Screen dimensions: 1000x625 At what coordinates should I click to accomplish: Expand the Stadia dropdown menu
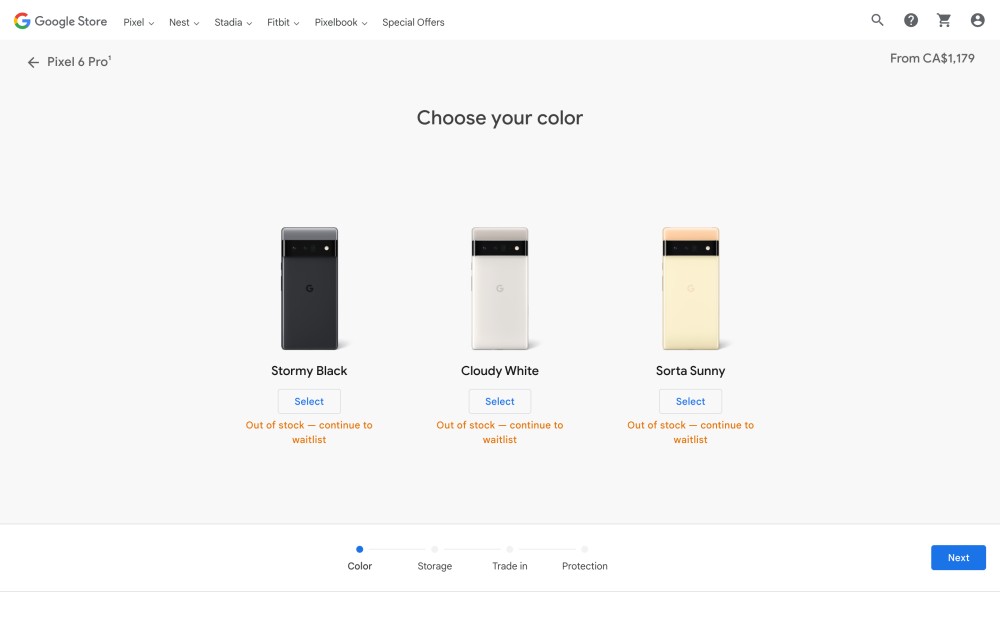[x=233, y=22]
